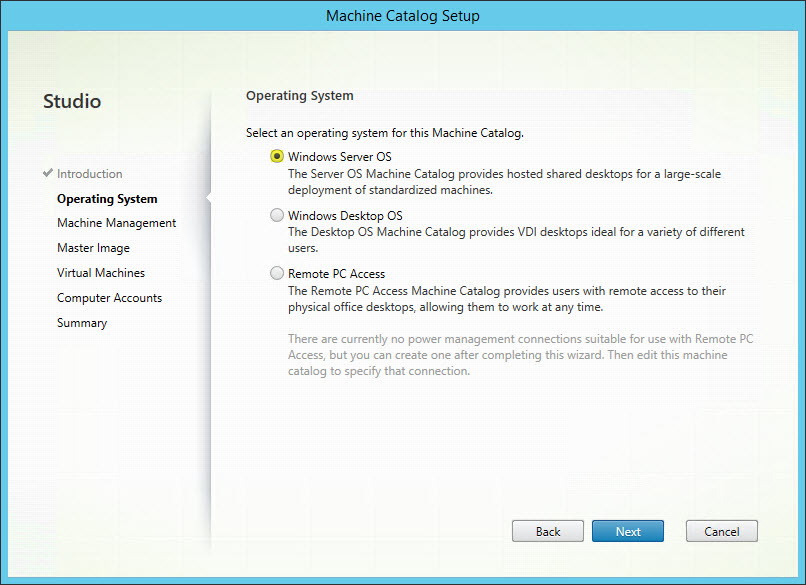Click the Studio heading in left panel
806x585 pixels.
click(x=72, y=101)
